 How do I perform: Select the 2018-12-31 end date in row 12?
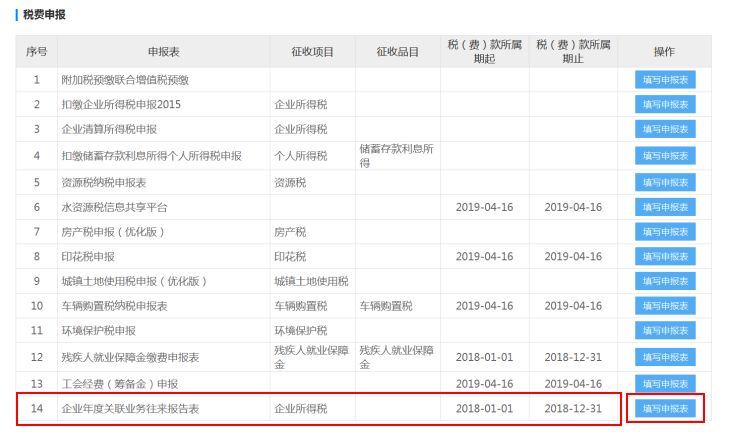click(573, 357)
